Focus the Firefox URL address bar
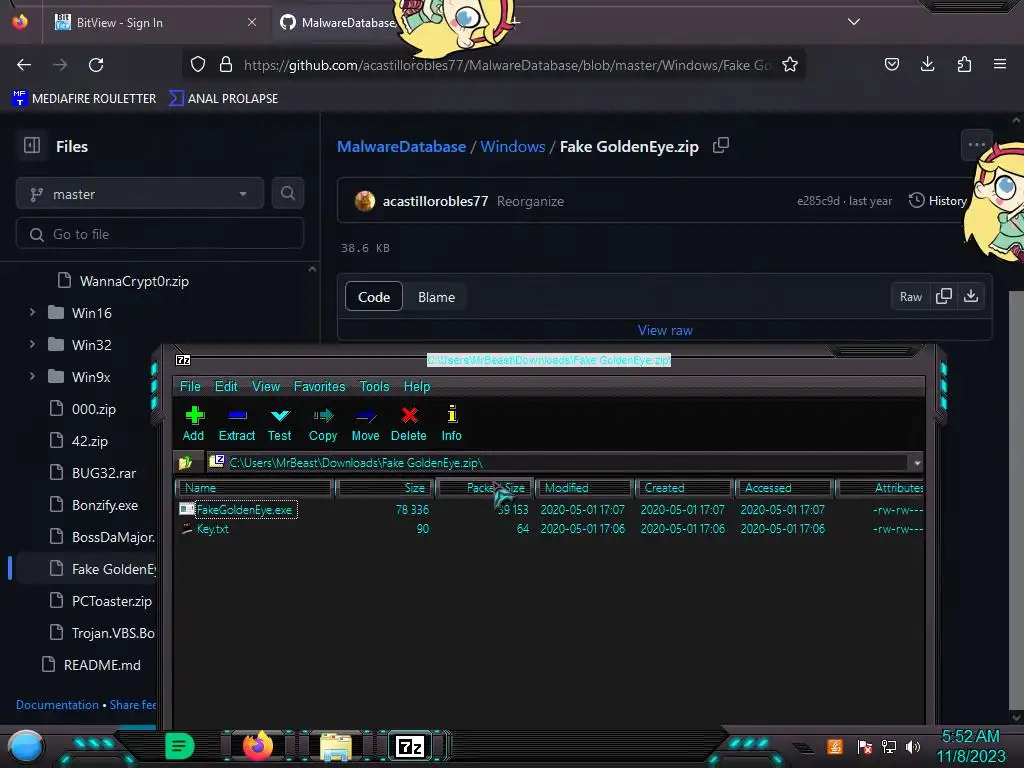The height and width of the screenshot is (768, 1024). click(x=506, y=65)
